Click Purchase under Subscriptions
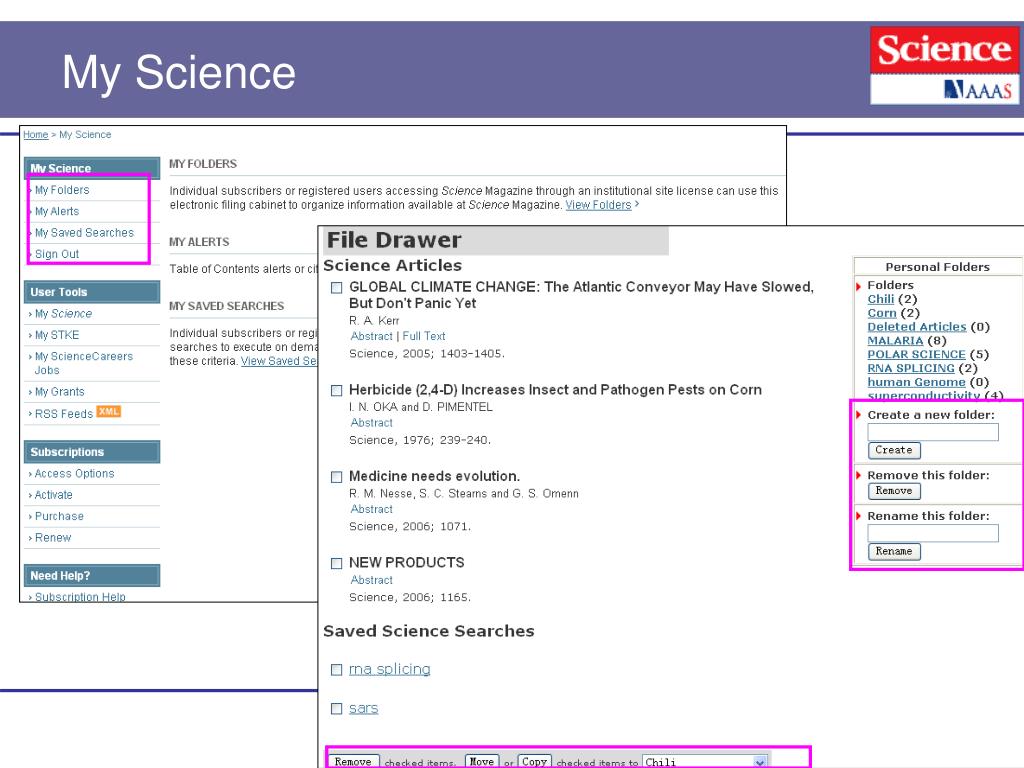1024x768 pixels. pos(59,516)
